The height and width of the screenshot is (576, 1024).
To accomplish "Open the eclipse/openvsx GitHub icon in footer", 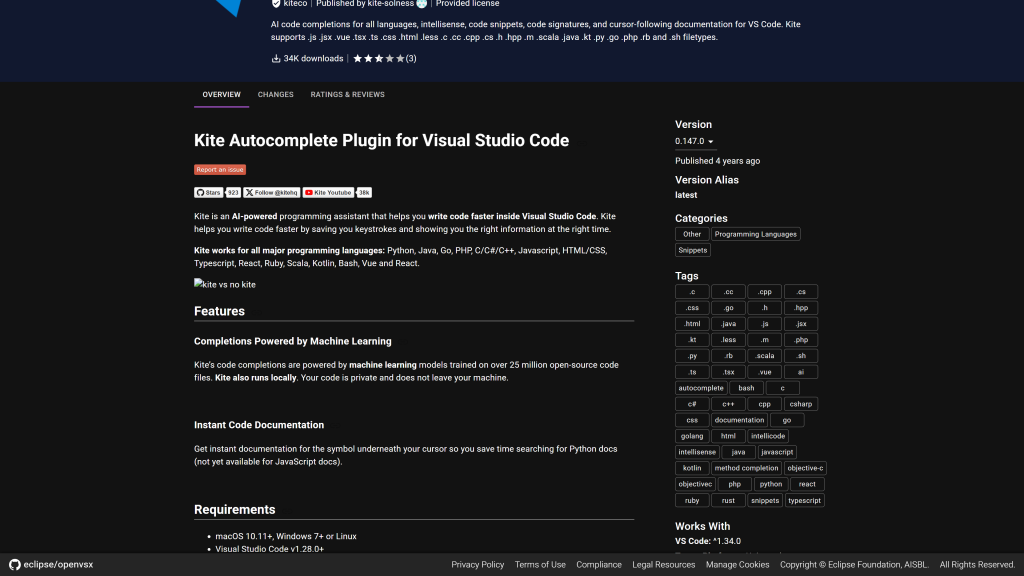I will tap(14, 564).
